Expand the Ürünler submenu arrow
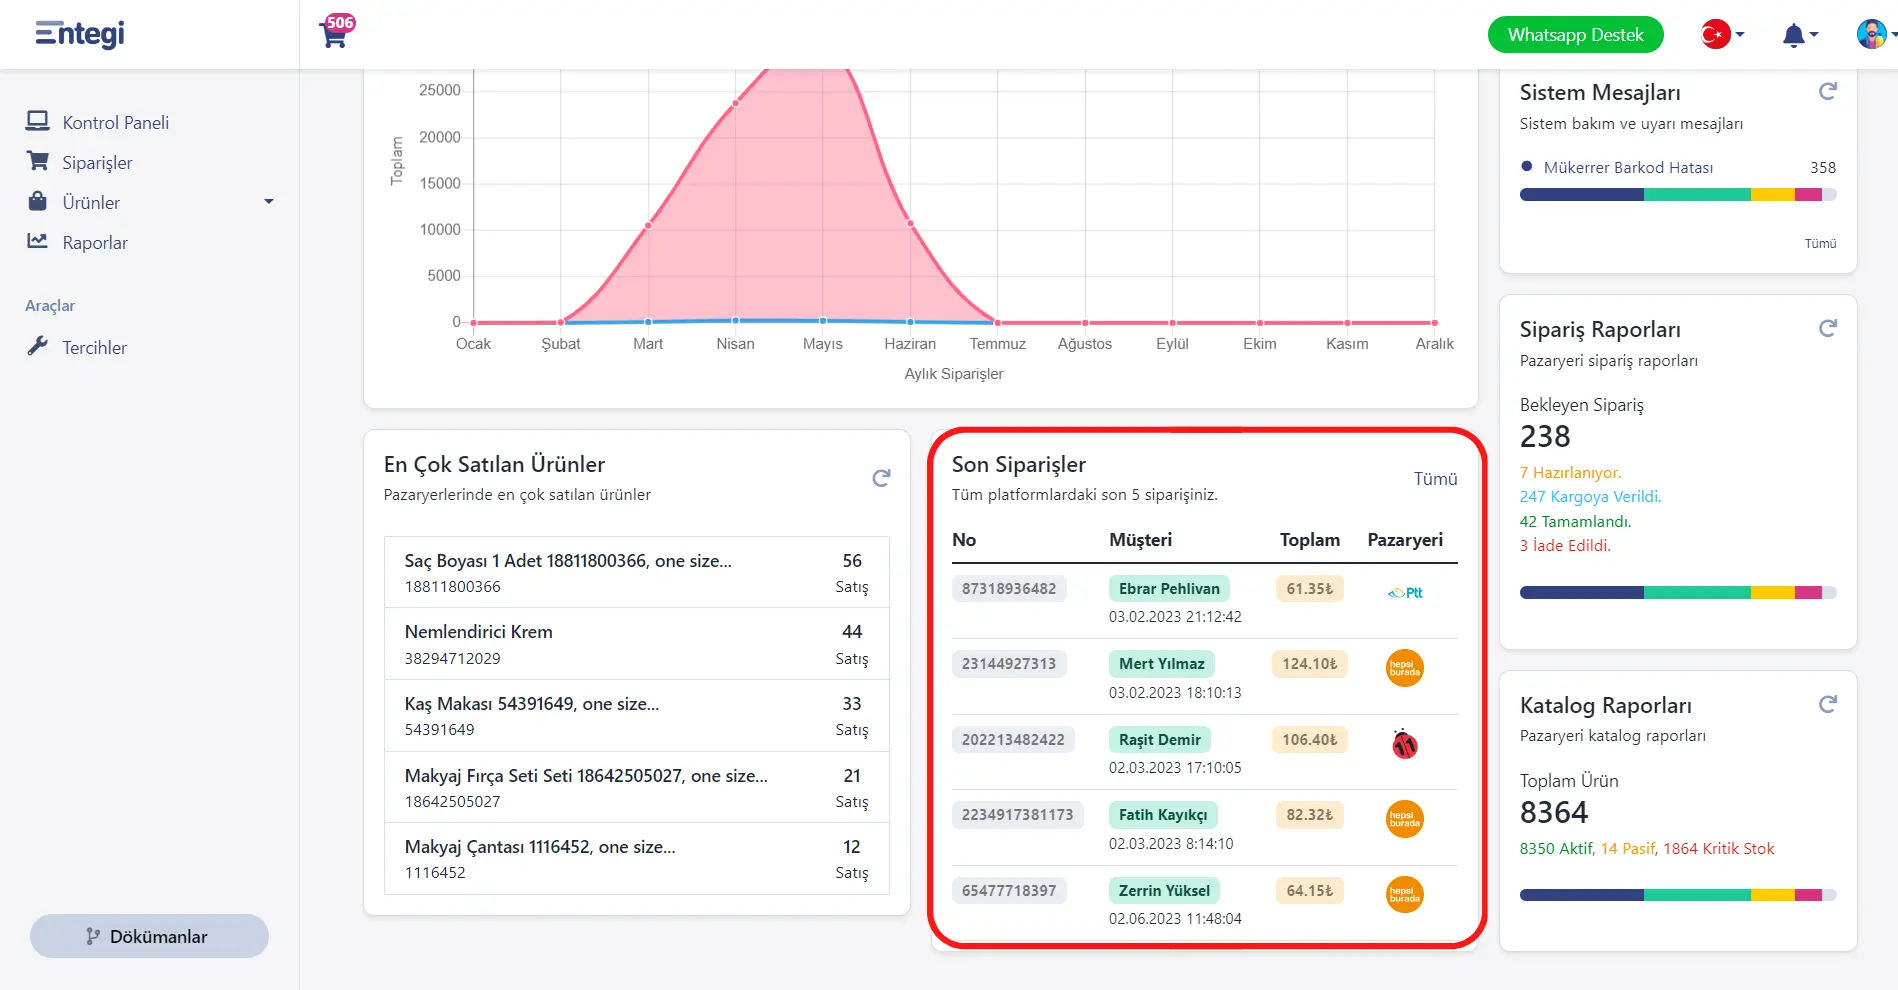Viewport: 1898px width, 990px height. (268, 202)
